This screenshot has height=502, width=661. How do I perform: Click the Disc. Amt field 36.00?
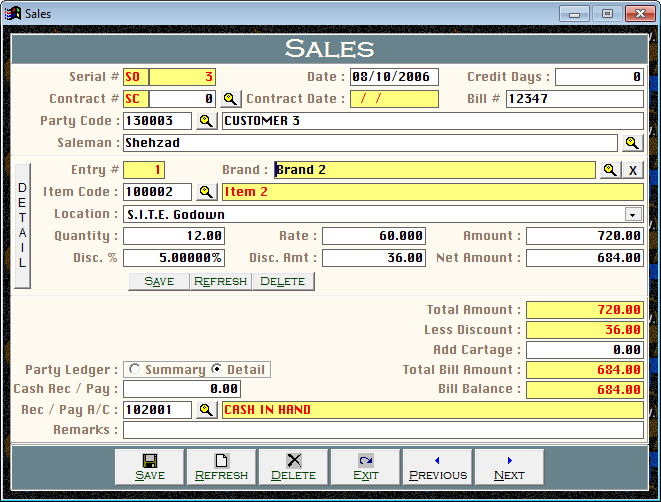pos(374,258)
